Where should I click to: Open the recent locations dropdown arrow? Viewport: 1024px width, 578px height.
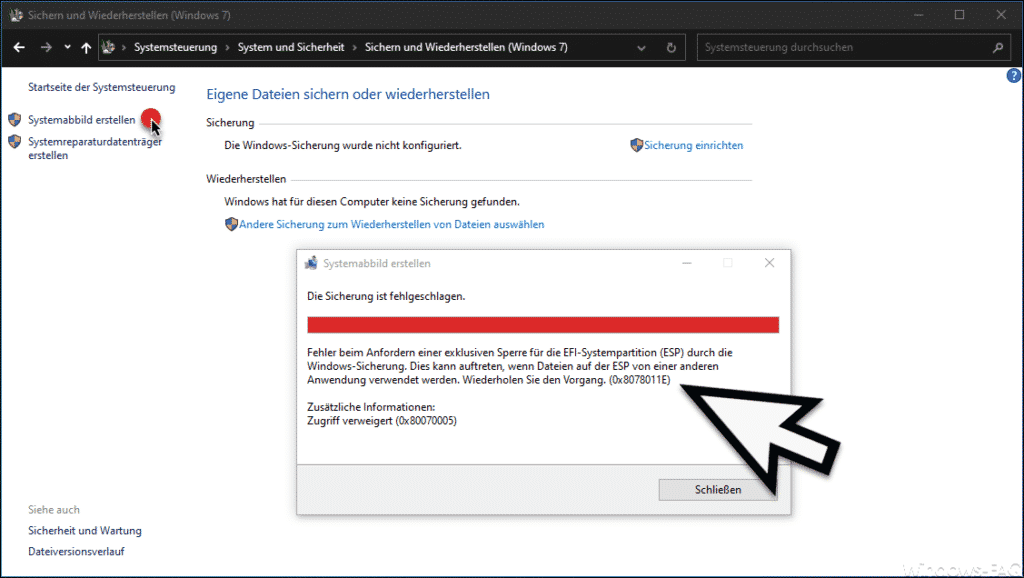[x=67, y=47]
